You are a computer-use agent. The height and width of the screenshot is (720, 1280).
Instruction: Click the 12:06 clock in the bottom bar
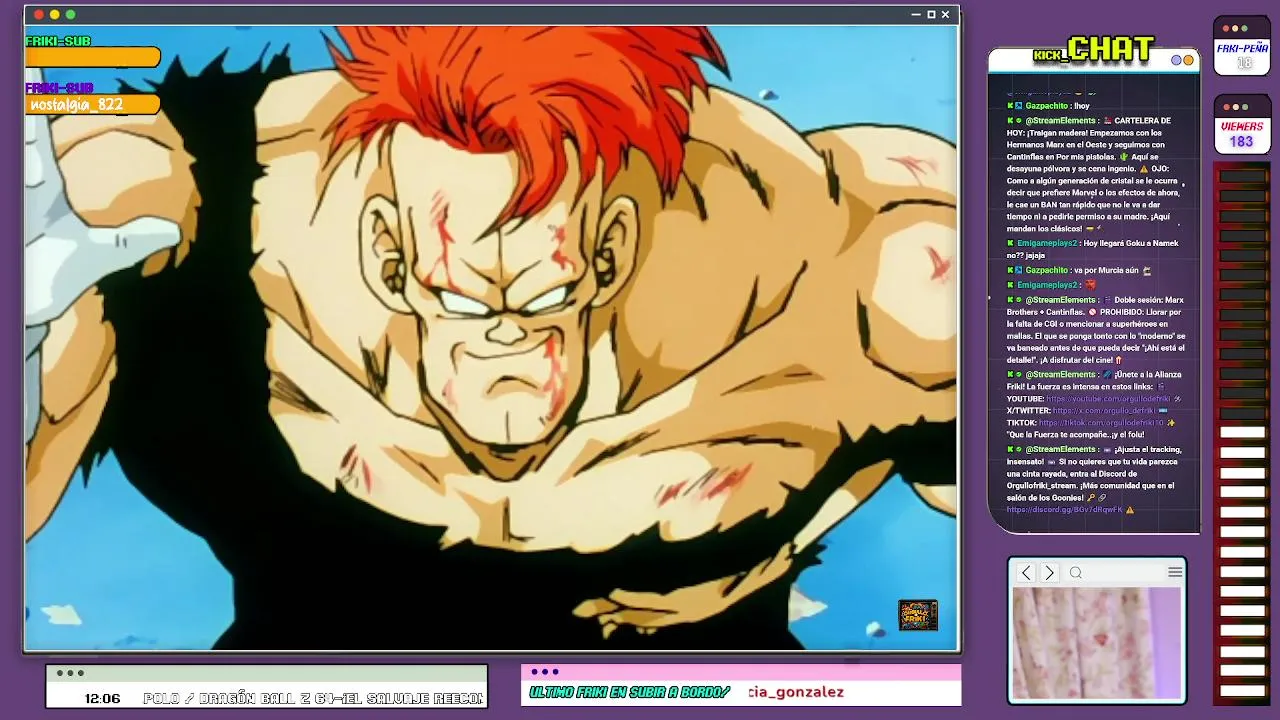click(x=102, y=699)
